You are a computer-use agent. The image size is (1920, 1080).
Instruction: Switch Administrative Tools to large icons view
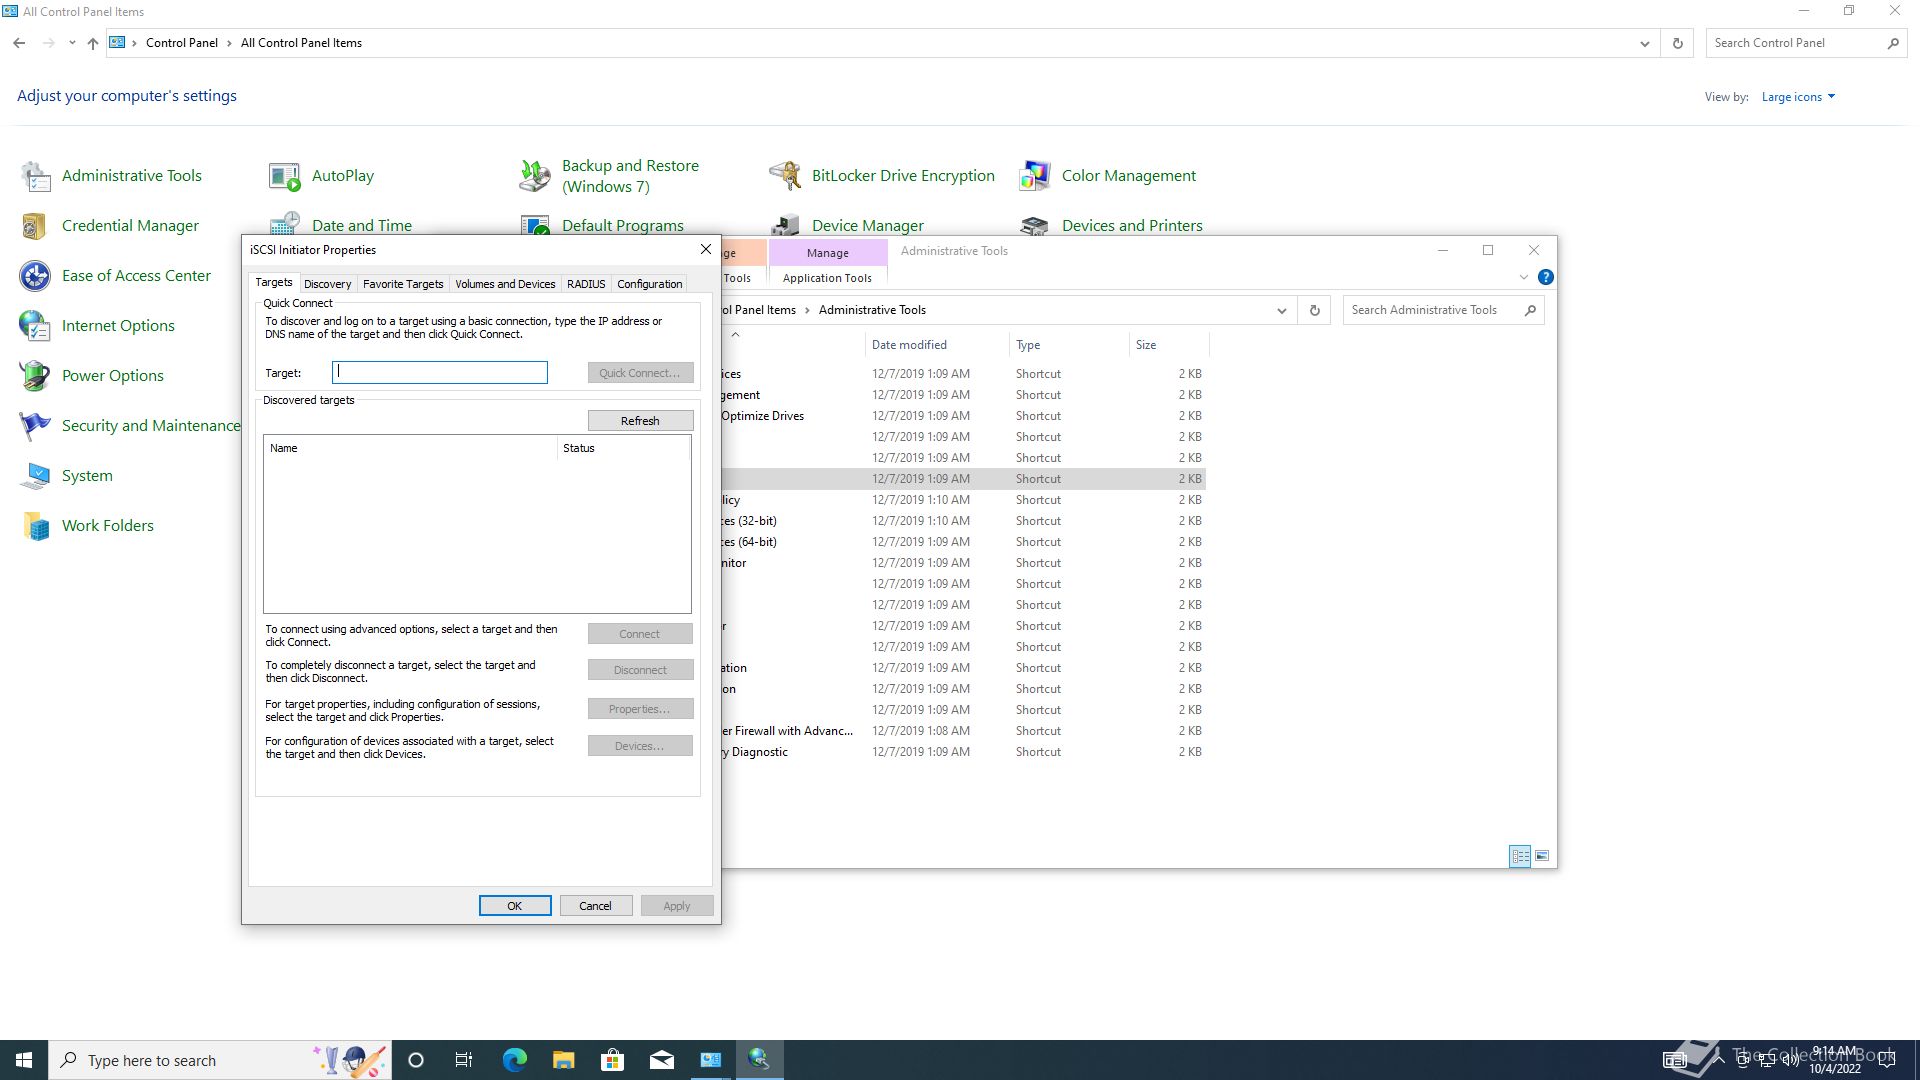(1542, 856)
